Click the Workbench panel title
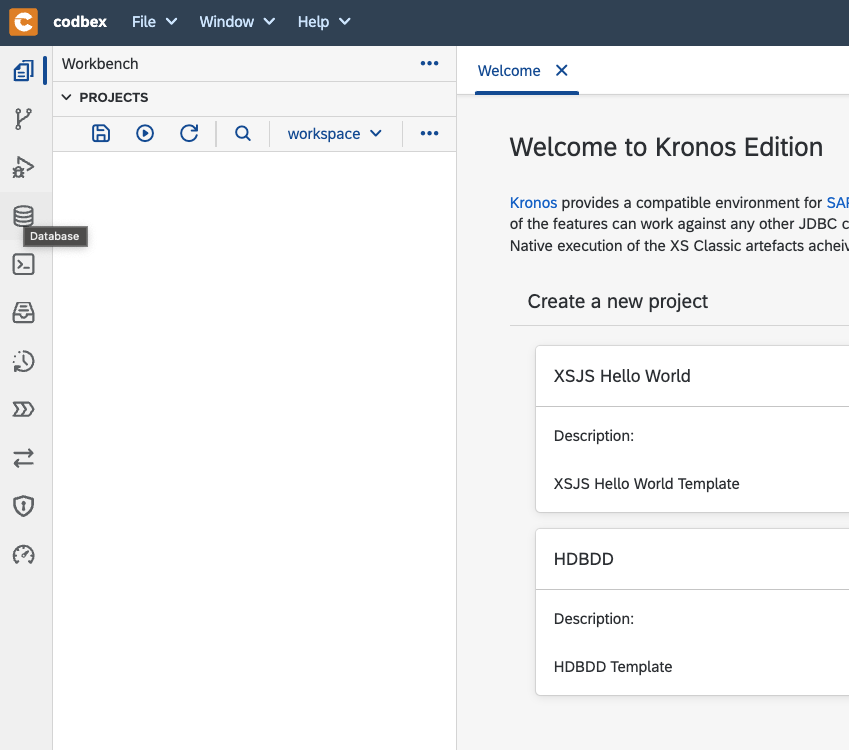Screen dimensions: 849x750 tap(100, 64)
